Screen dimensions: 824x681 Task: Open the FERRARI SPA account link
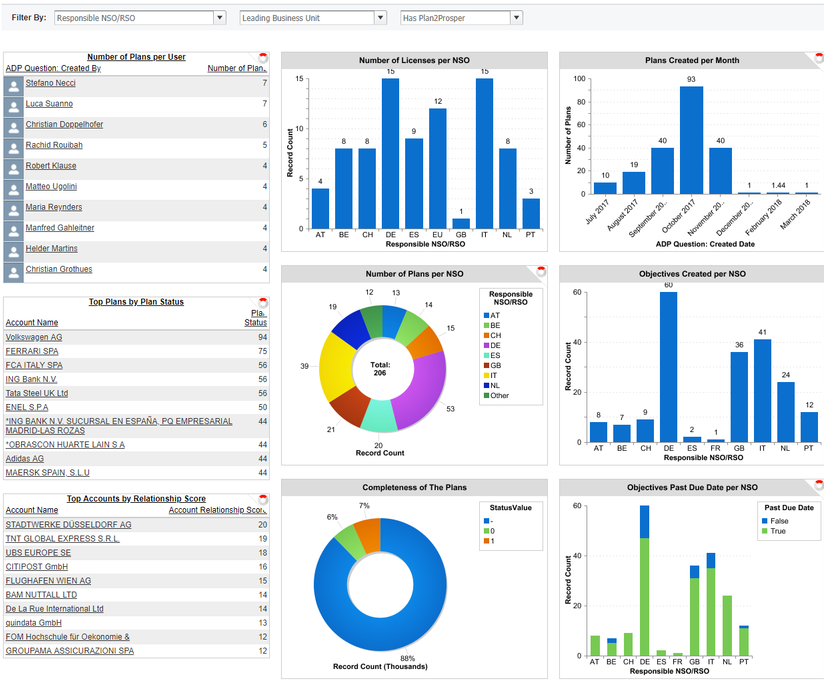[32, 351]
